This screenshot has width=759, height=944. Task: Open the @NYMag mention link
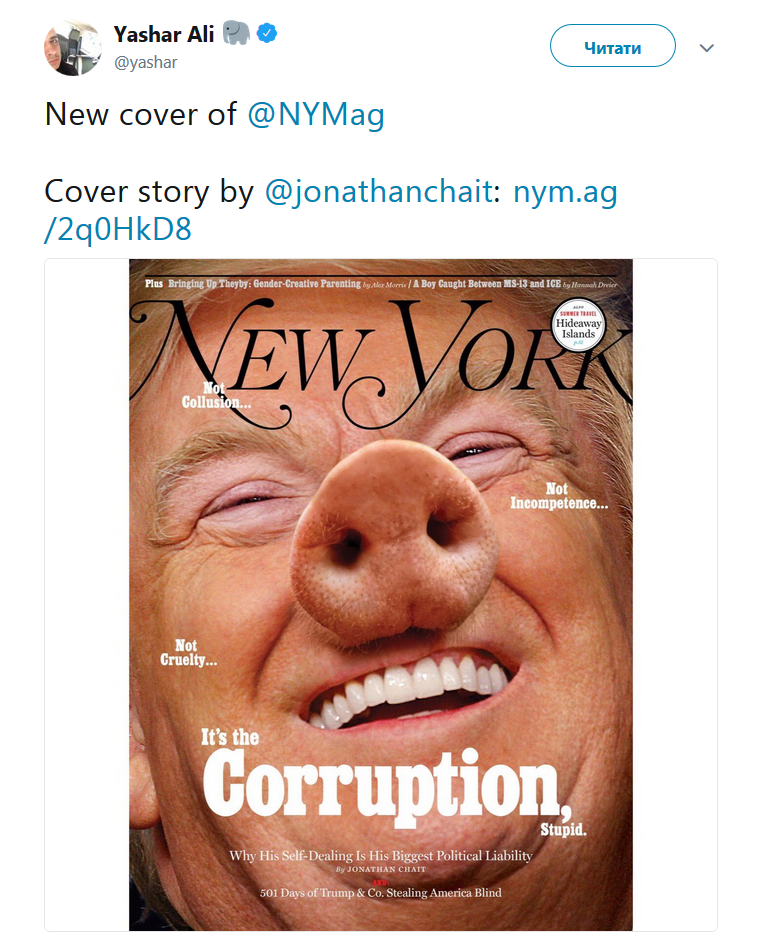coord(316,115)
